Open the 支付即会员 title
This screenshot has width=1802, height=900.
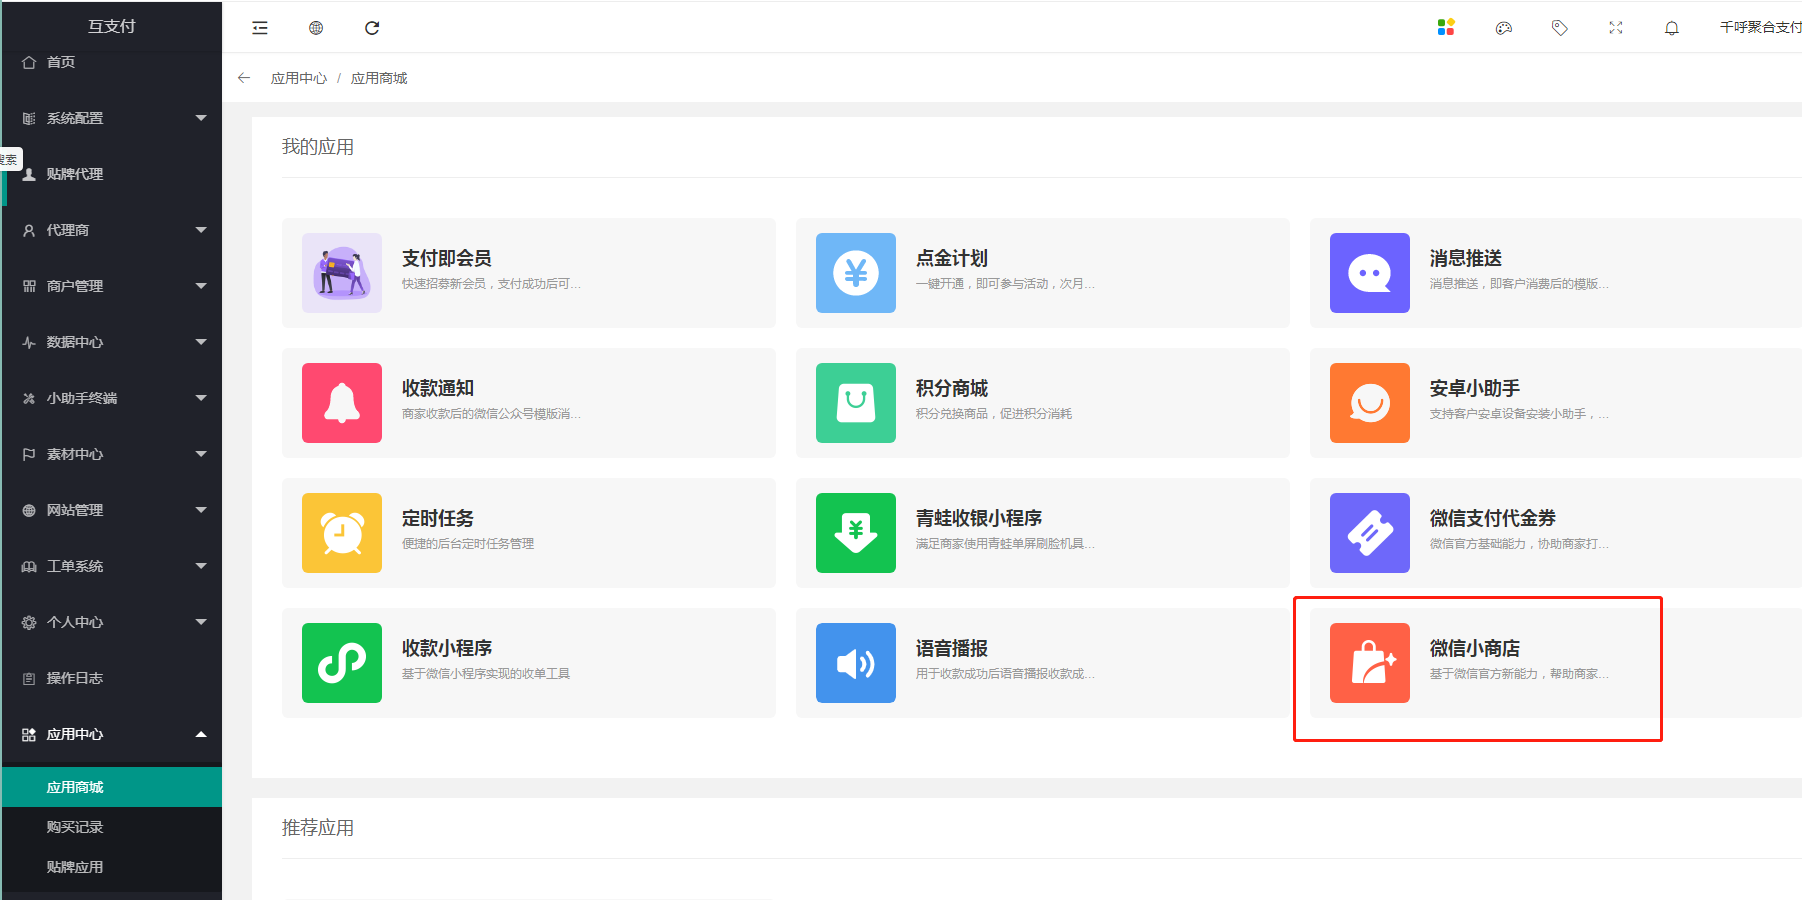click(x=447, y=258)
